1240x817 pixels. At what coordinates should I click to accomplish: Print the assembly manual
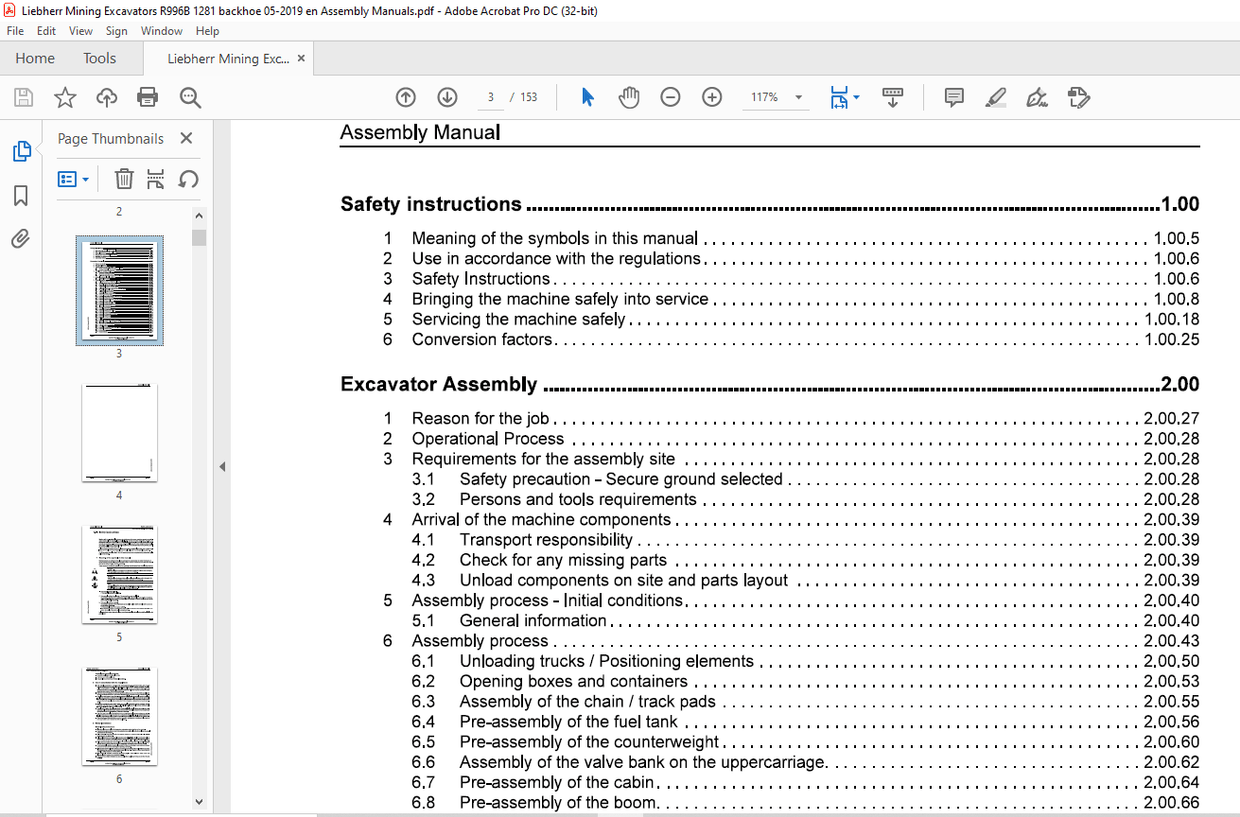click(148, 97)
